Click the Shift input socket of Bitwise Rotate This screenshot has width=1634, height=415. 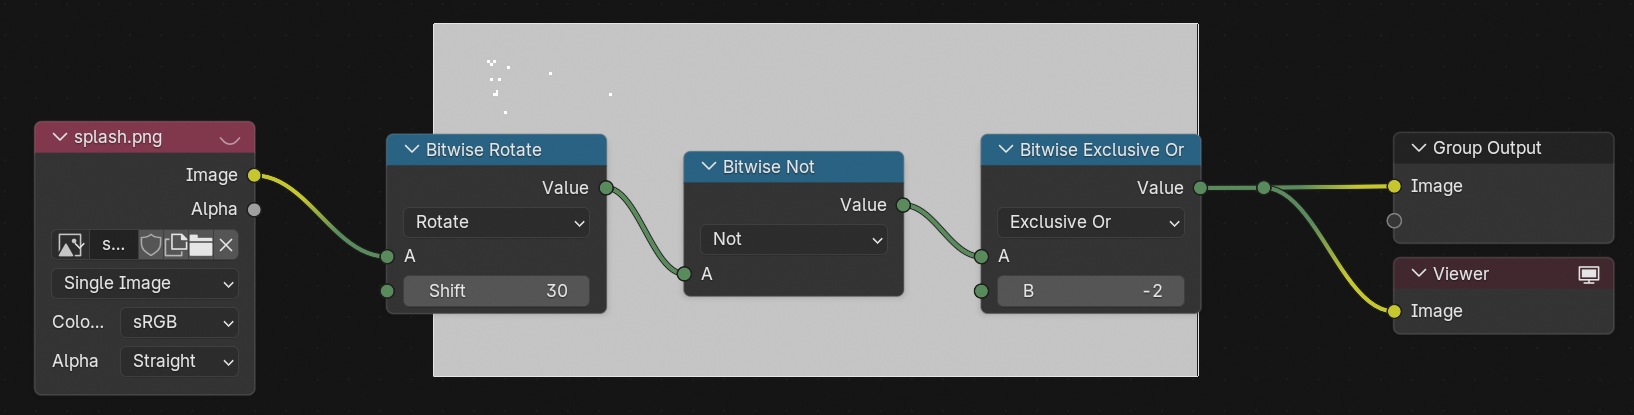pos(387,291)
